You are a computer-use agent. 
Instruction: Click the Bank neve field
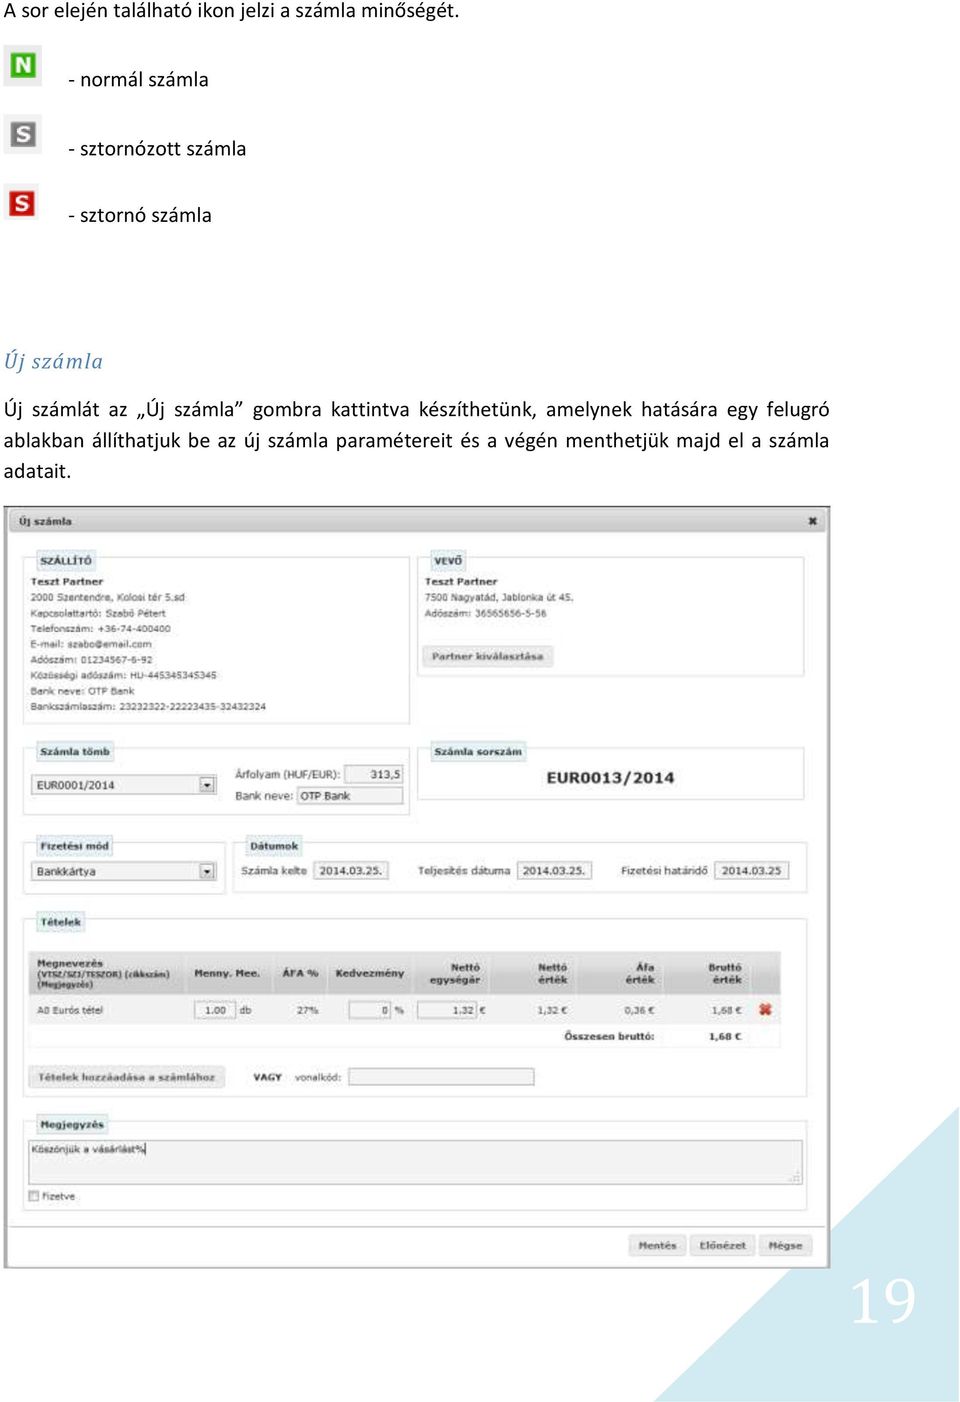point(350,796)
